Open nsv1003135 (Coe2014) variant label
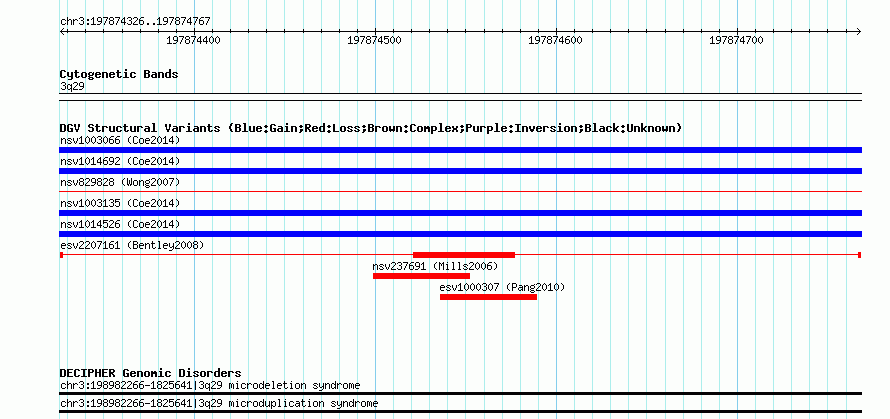The height and width of the screenshot is (419, 890). click(x=120, y=203)
